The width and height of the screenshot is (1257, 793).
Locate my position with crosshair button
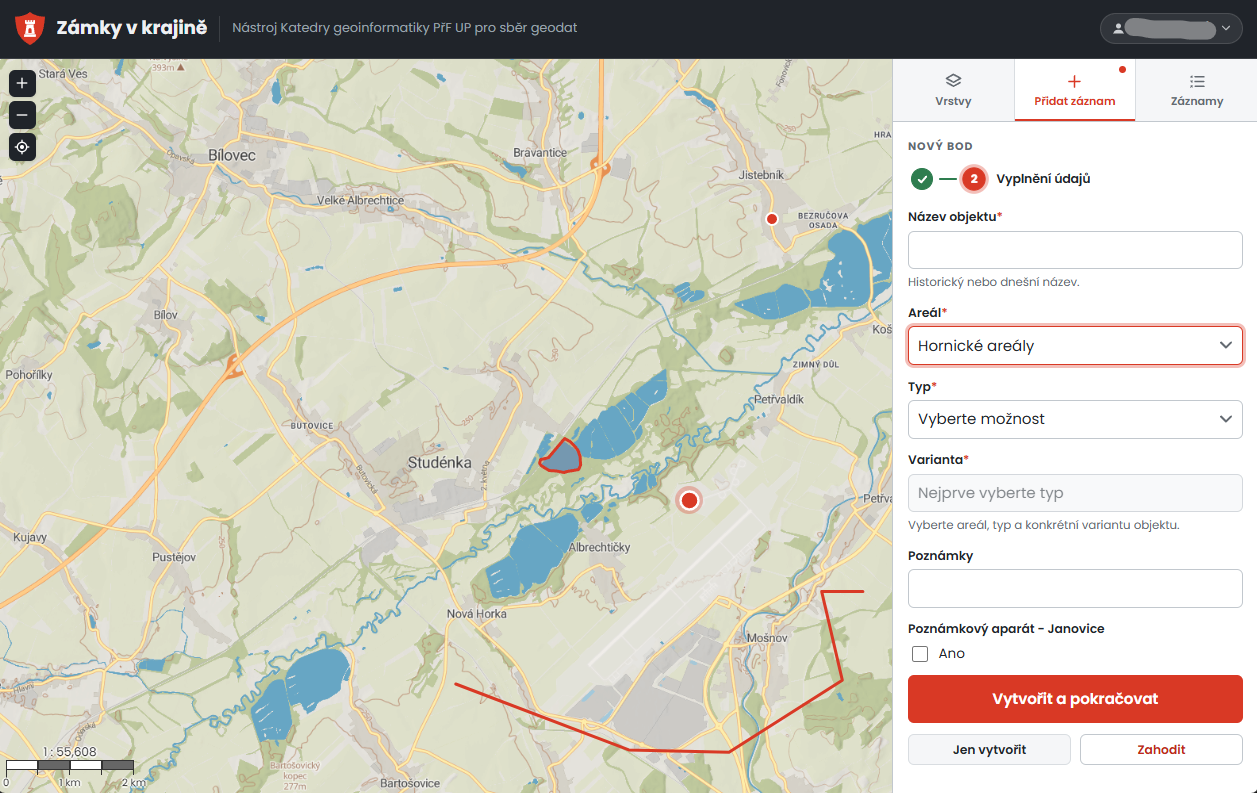click(22, 148)
